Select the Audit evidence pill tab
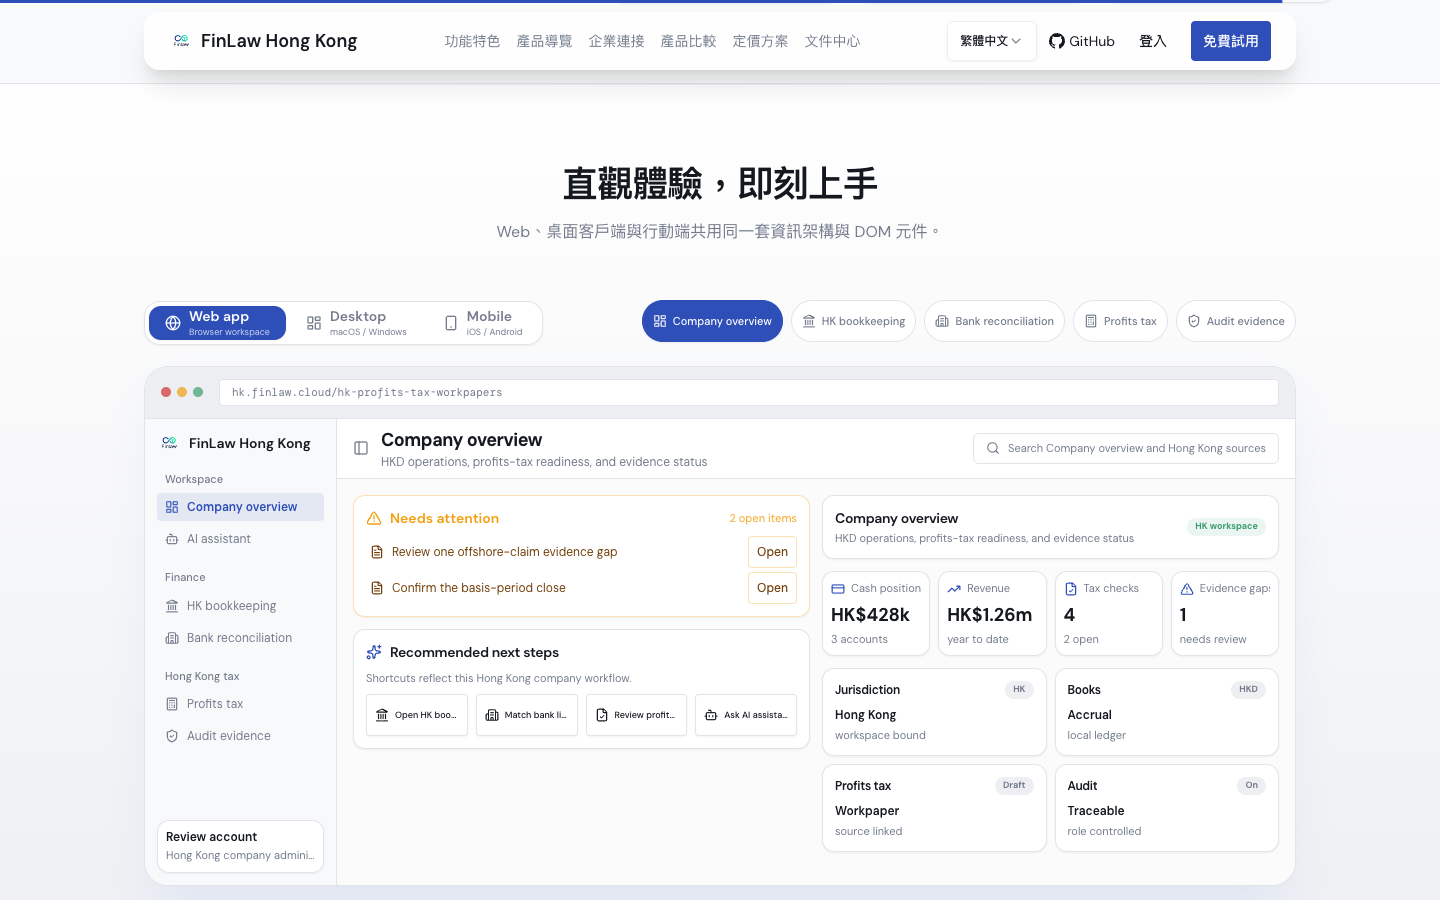Screen dimensions: 1440x900 [x=1236, y=321]
